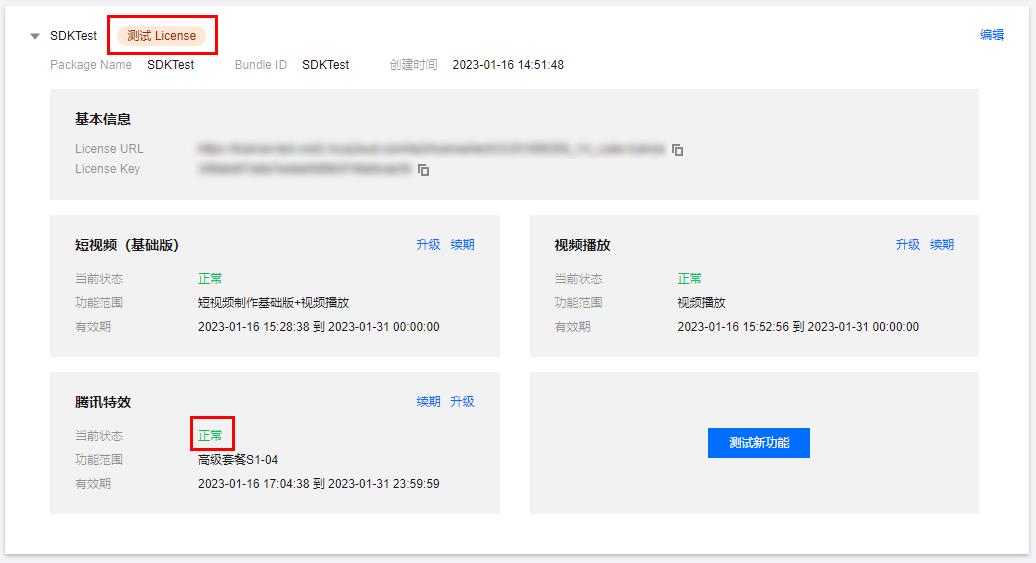Click 正常 status in 短视频 card
The height and width of the screenshot is (563, 1036).
click(x=210, y=279)
